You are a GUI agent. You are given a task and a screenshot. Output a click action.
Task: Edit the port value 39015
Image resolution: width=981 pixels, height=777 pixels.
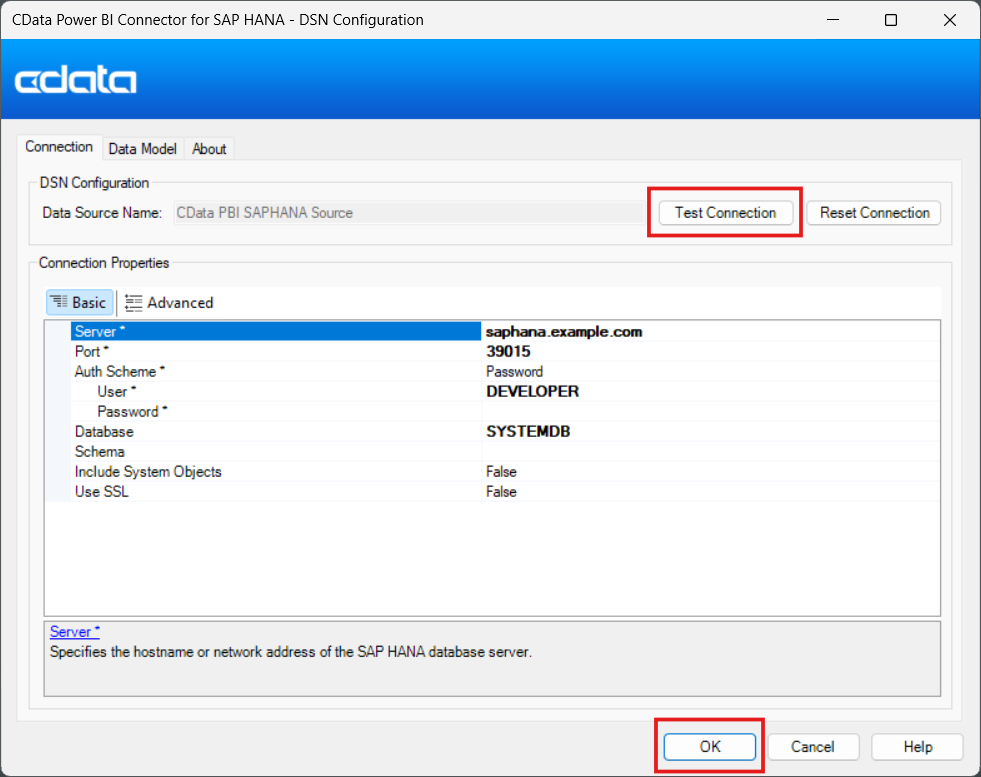(710, 352)
